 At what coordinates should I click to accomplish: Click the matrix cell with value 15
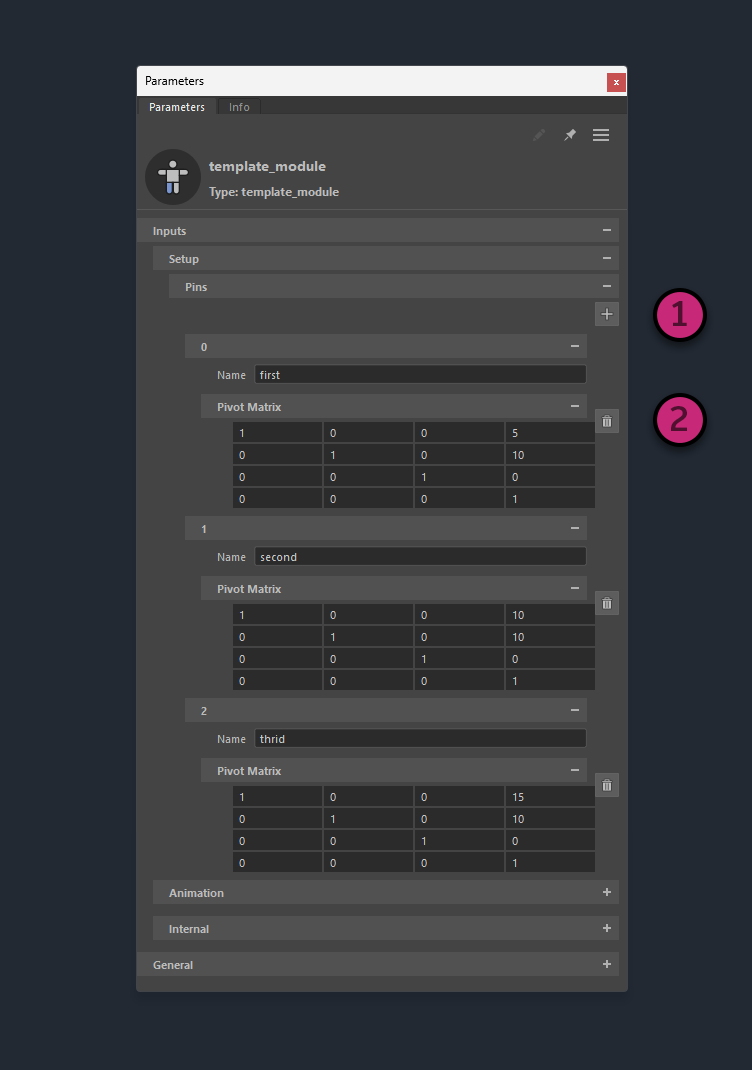(549, 797)
